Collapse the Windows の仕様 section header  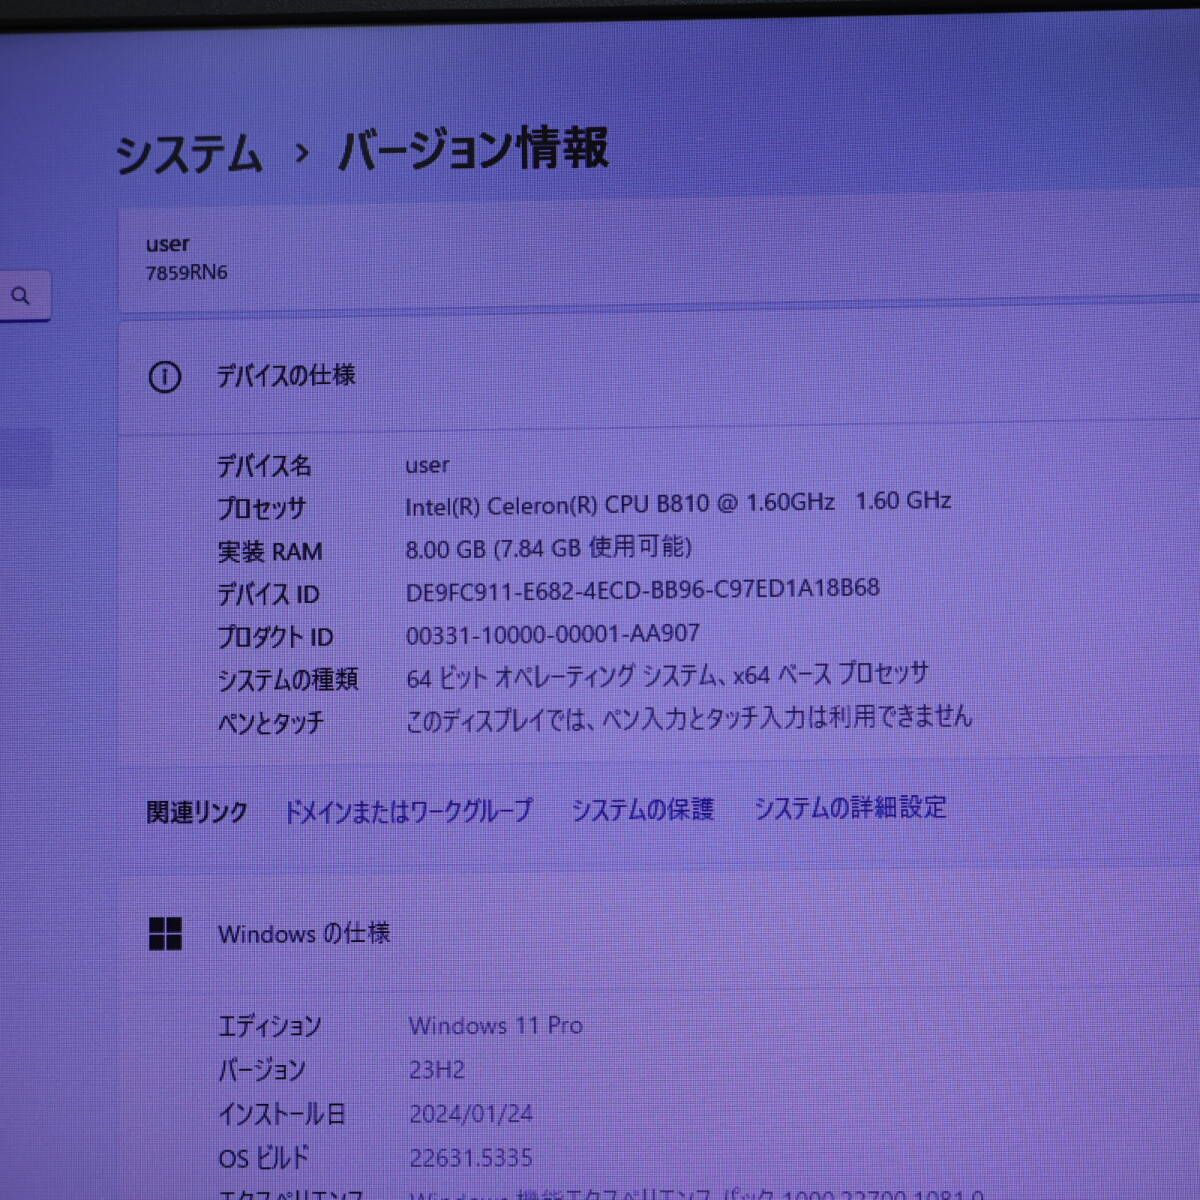pyautogui.click(x=660, y=934)
